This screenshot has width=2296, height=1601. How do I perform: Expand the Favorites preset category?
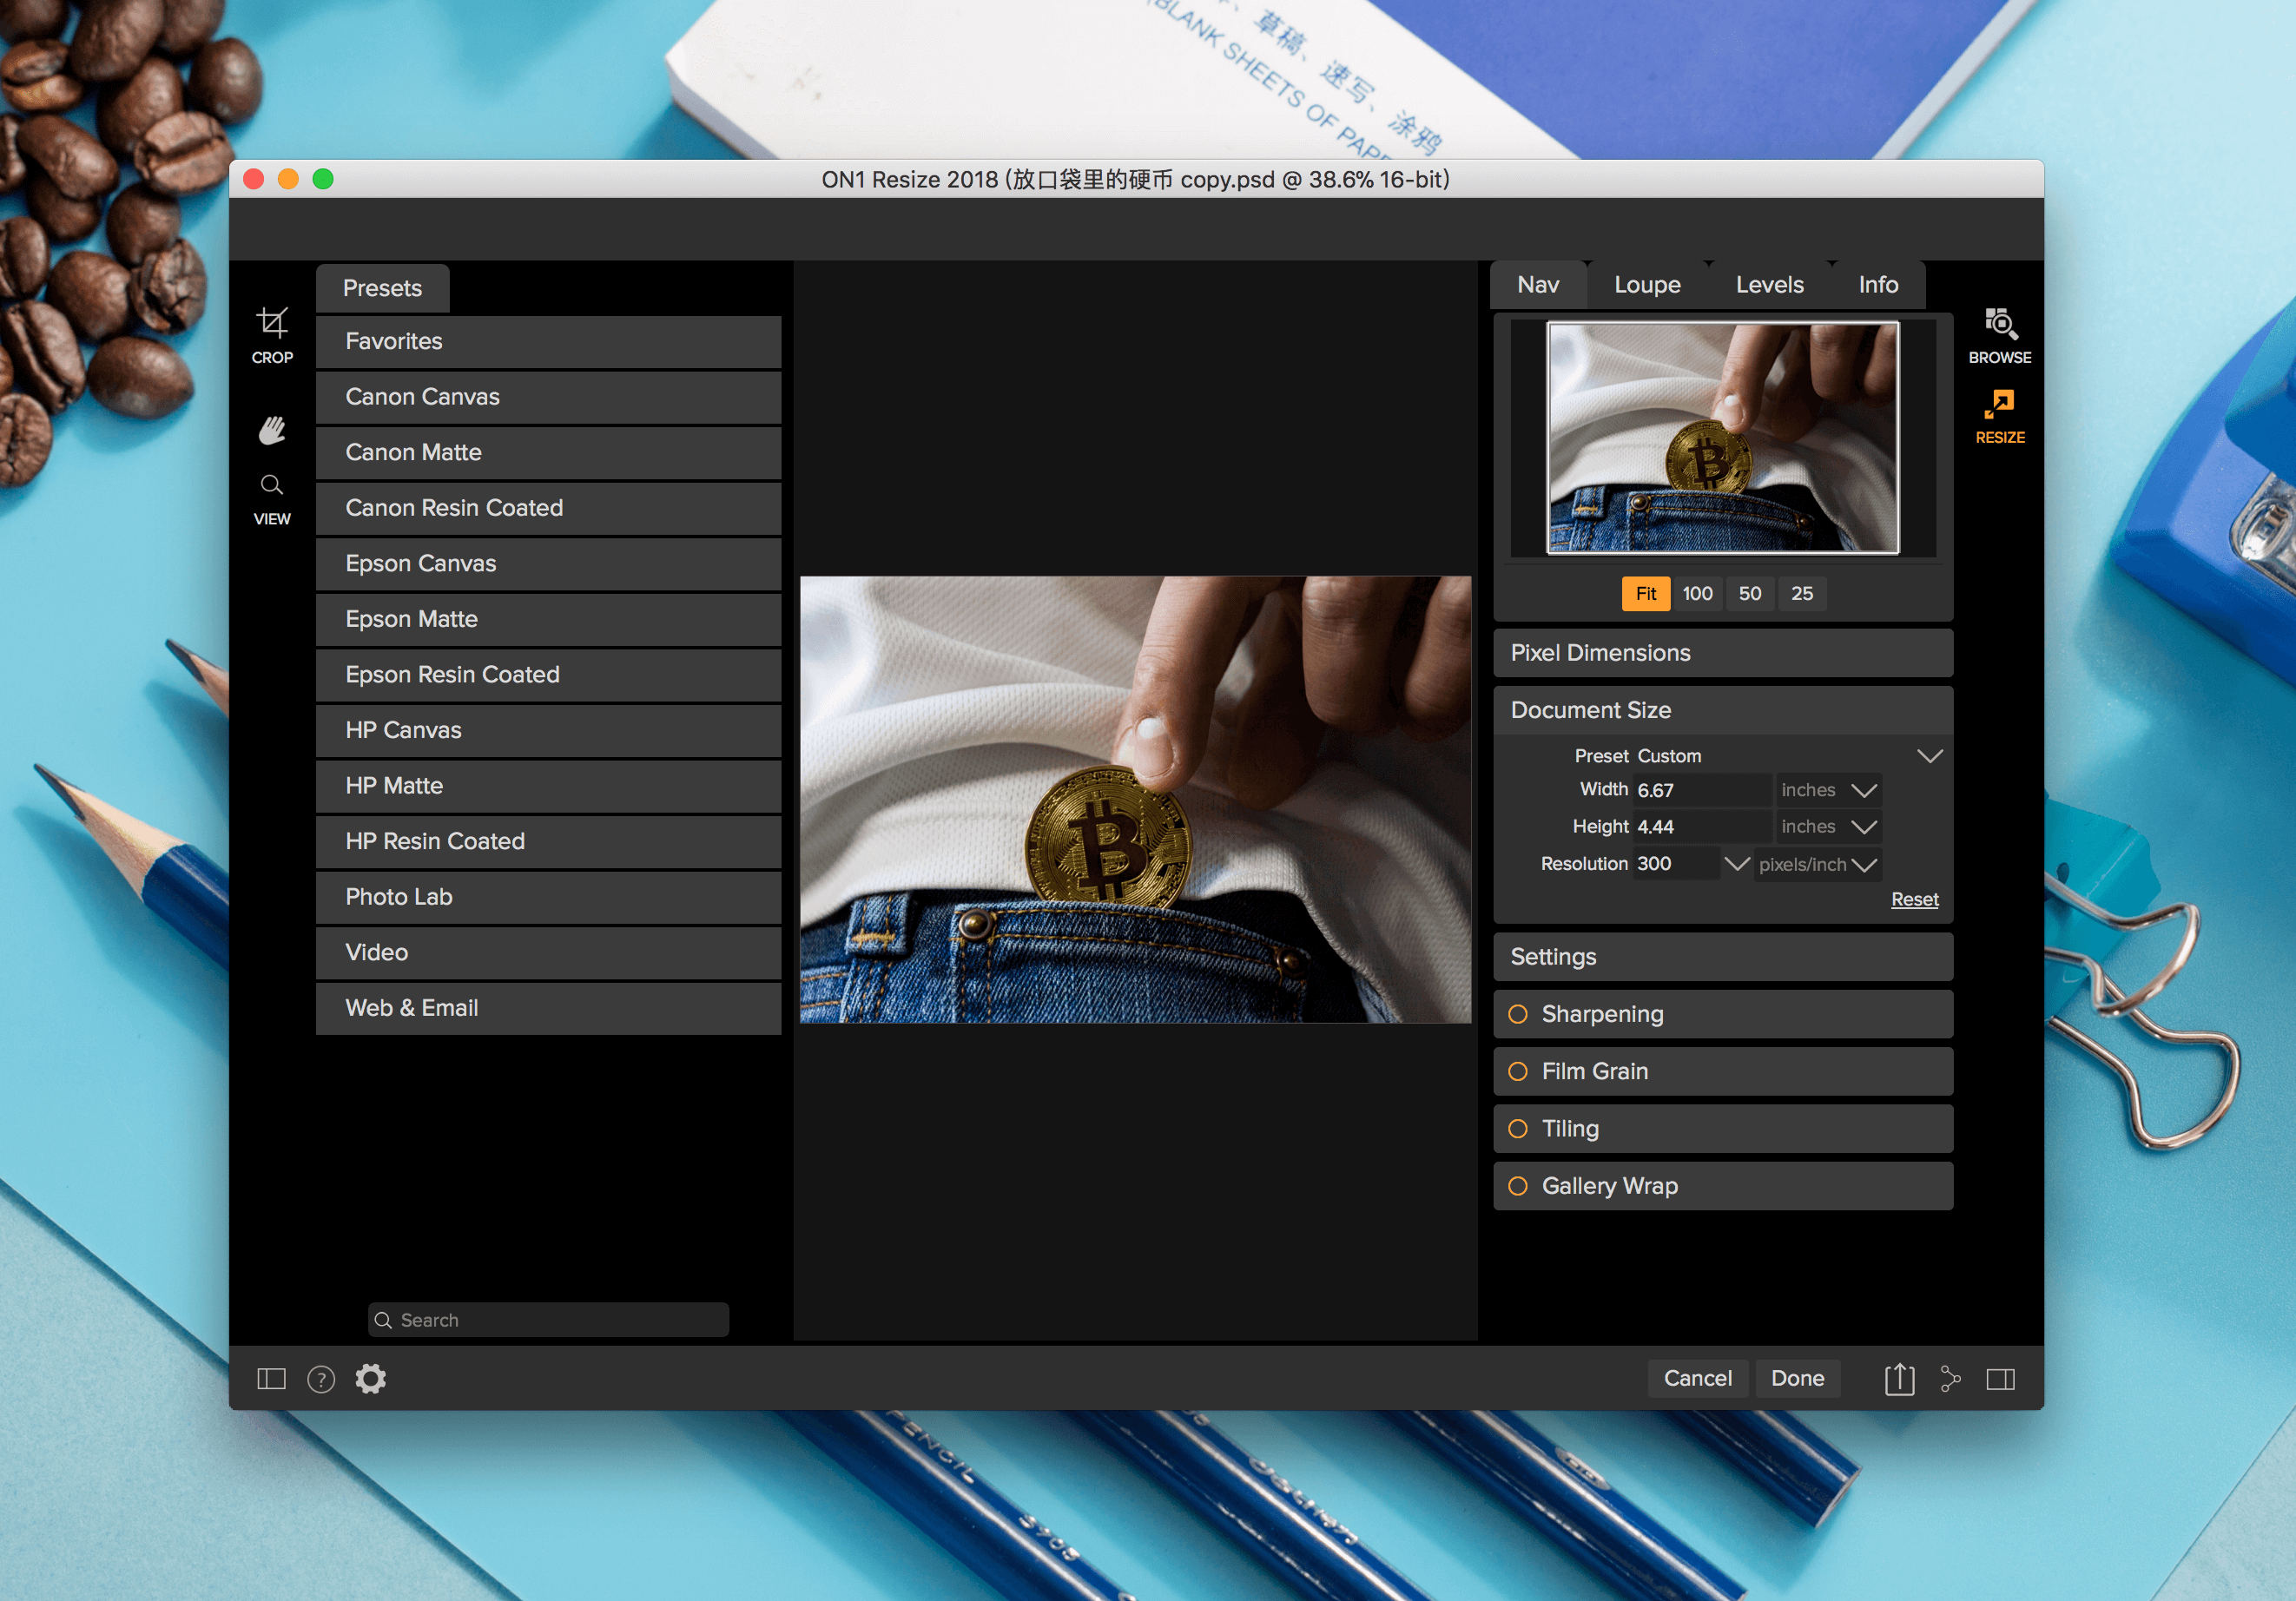click(548, 342)
